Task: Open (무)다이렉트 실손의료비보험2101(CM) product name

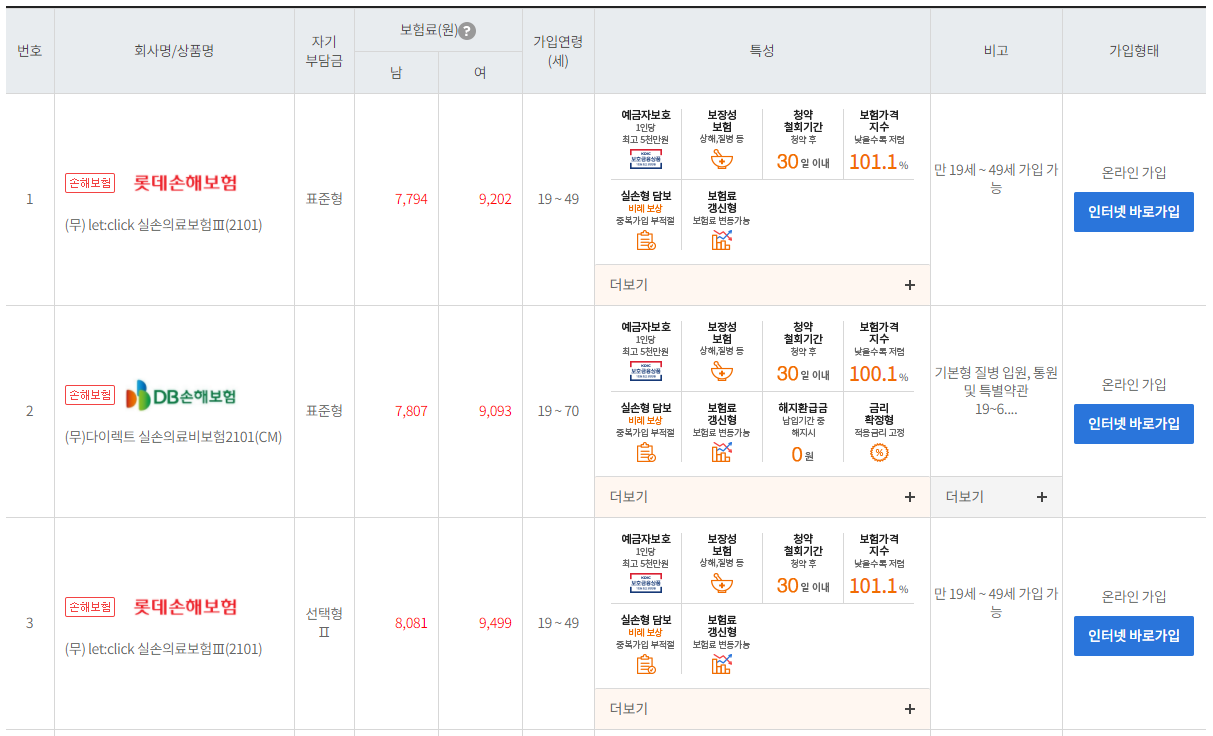Action: (x=173, y=437)
